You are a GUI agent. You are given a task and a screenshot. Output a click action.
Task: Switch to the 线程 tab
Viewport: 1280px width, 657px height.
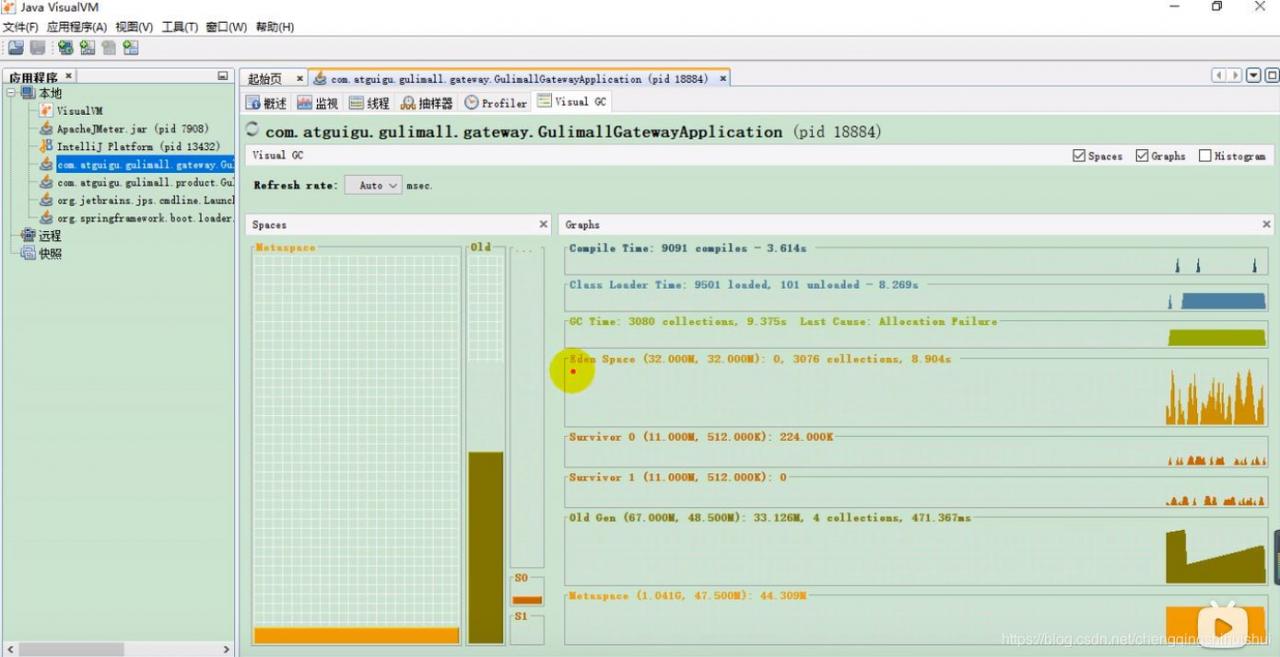coord(369,103)
